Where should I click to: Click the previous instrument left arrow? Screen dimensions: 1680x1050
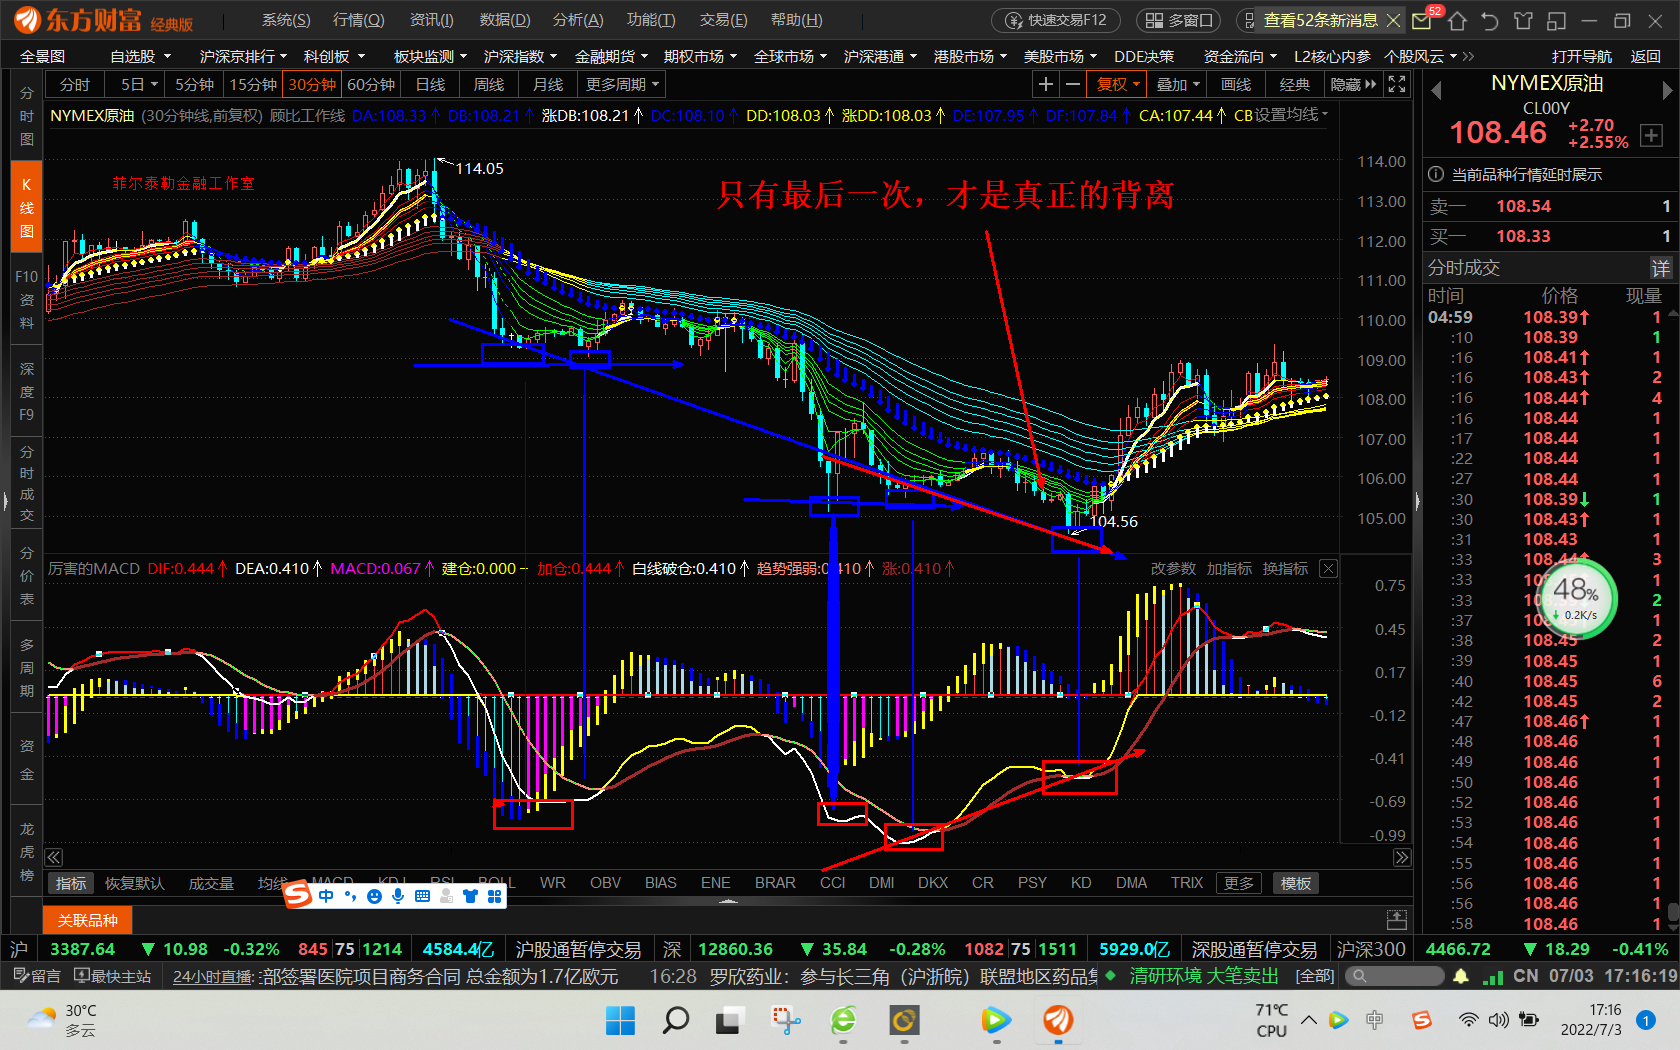click(1436, 91)
